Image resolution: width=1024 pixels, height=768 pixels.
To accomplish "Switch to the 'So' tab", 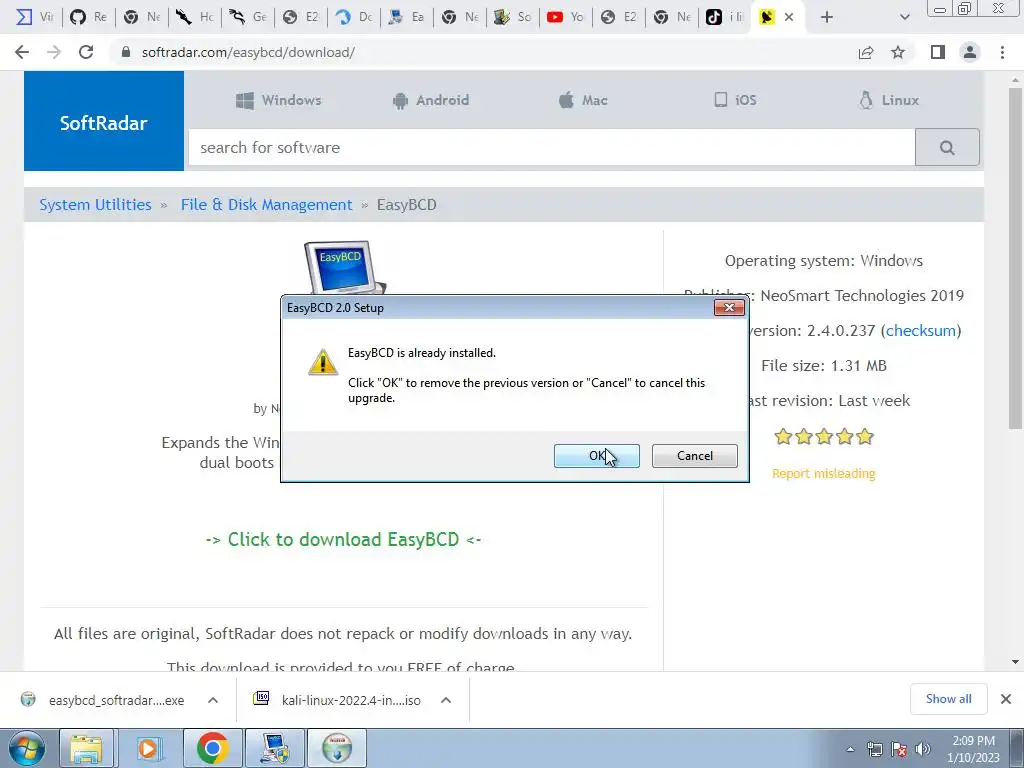I will coord(513,17).
